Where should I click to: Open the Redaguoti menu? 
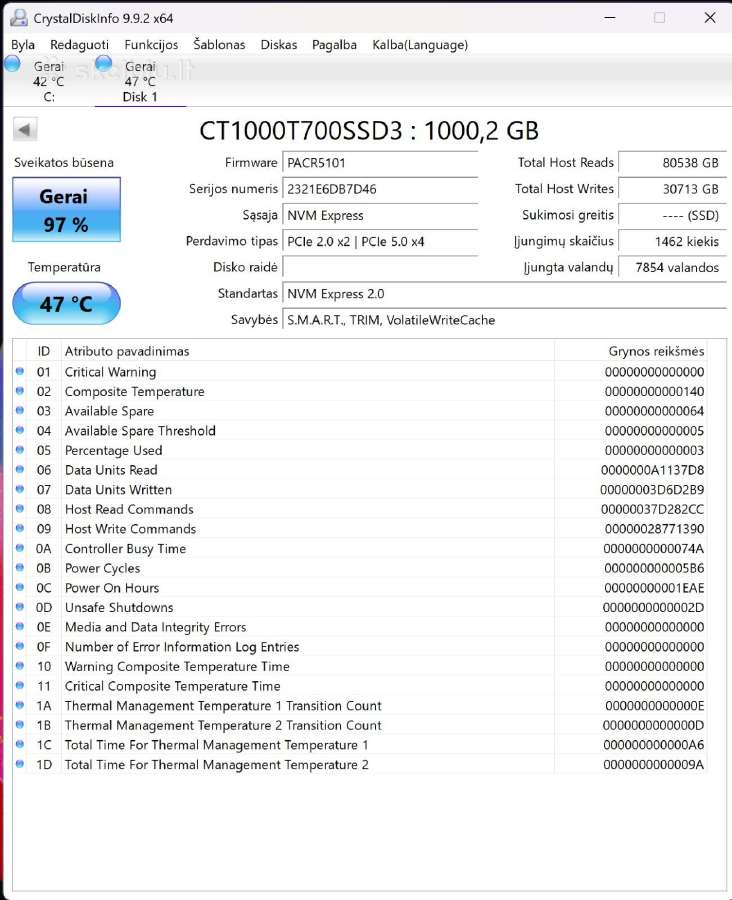(x=79, y=45)
